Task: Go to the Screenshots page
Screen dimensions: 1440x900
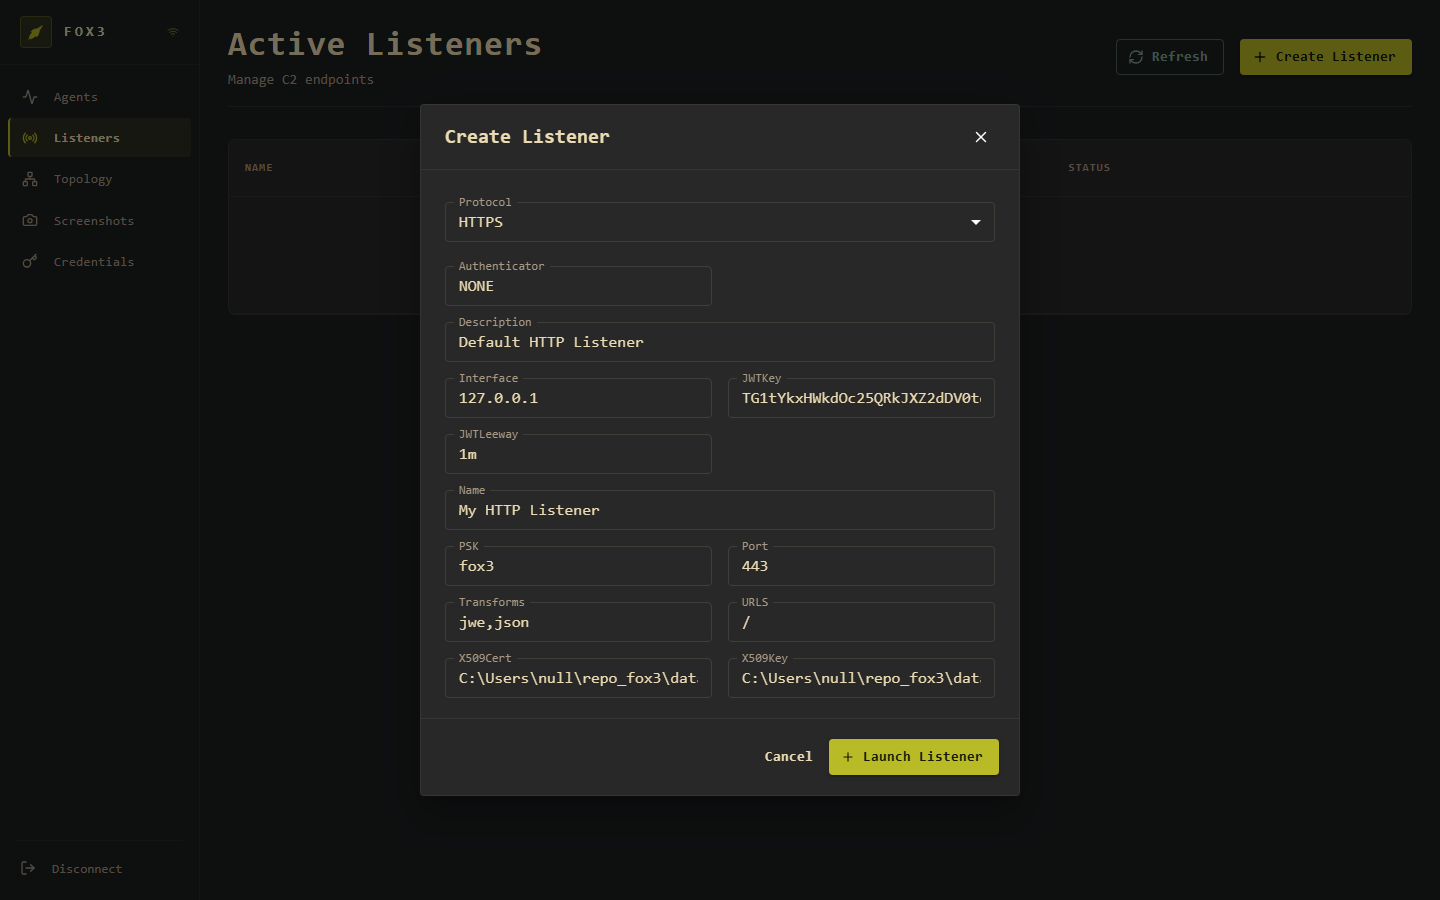Action: coord(99,220)
